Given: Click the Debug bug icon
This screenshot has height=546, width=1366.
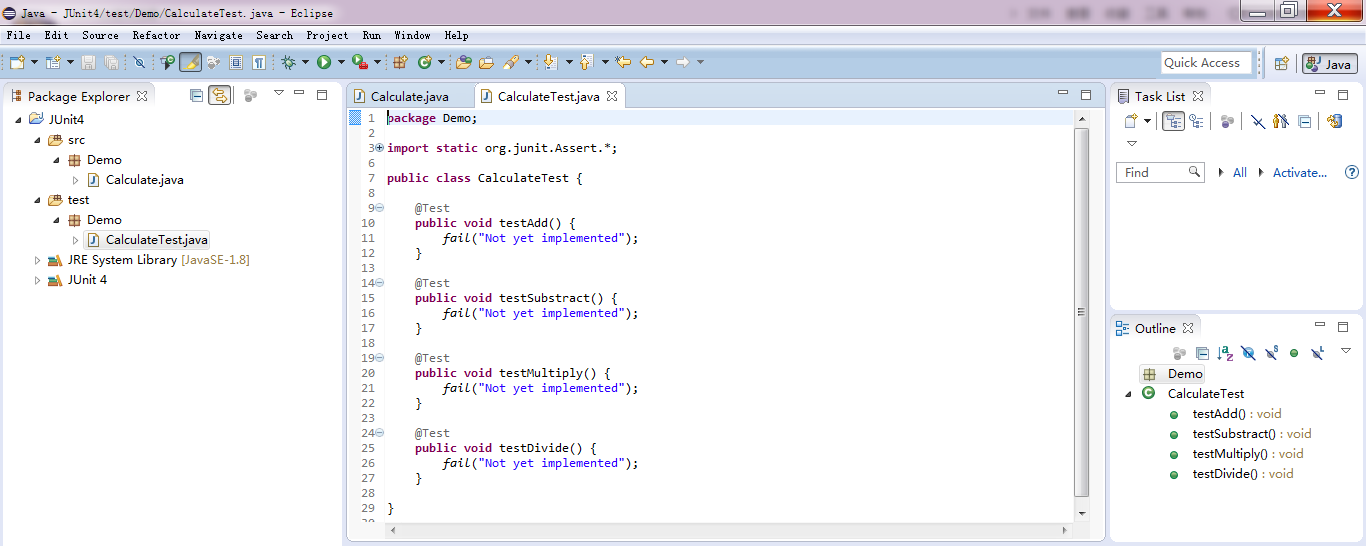Looking at the screenshot, I should 288,62.
